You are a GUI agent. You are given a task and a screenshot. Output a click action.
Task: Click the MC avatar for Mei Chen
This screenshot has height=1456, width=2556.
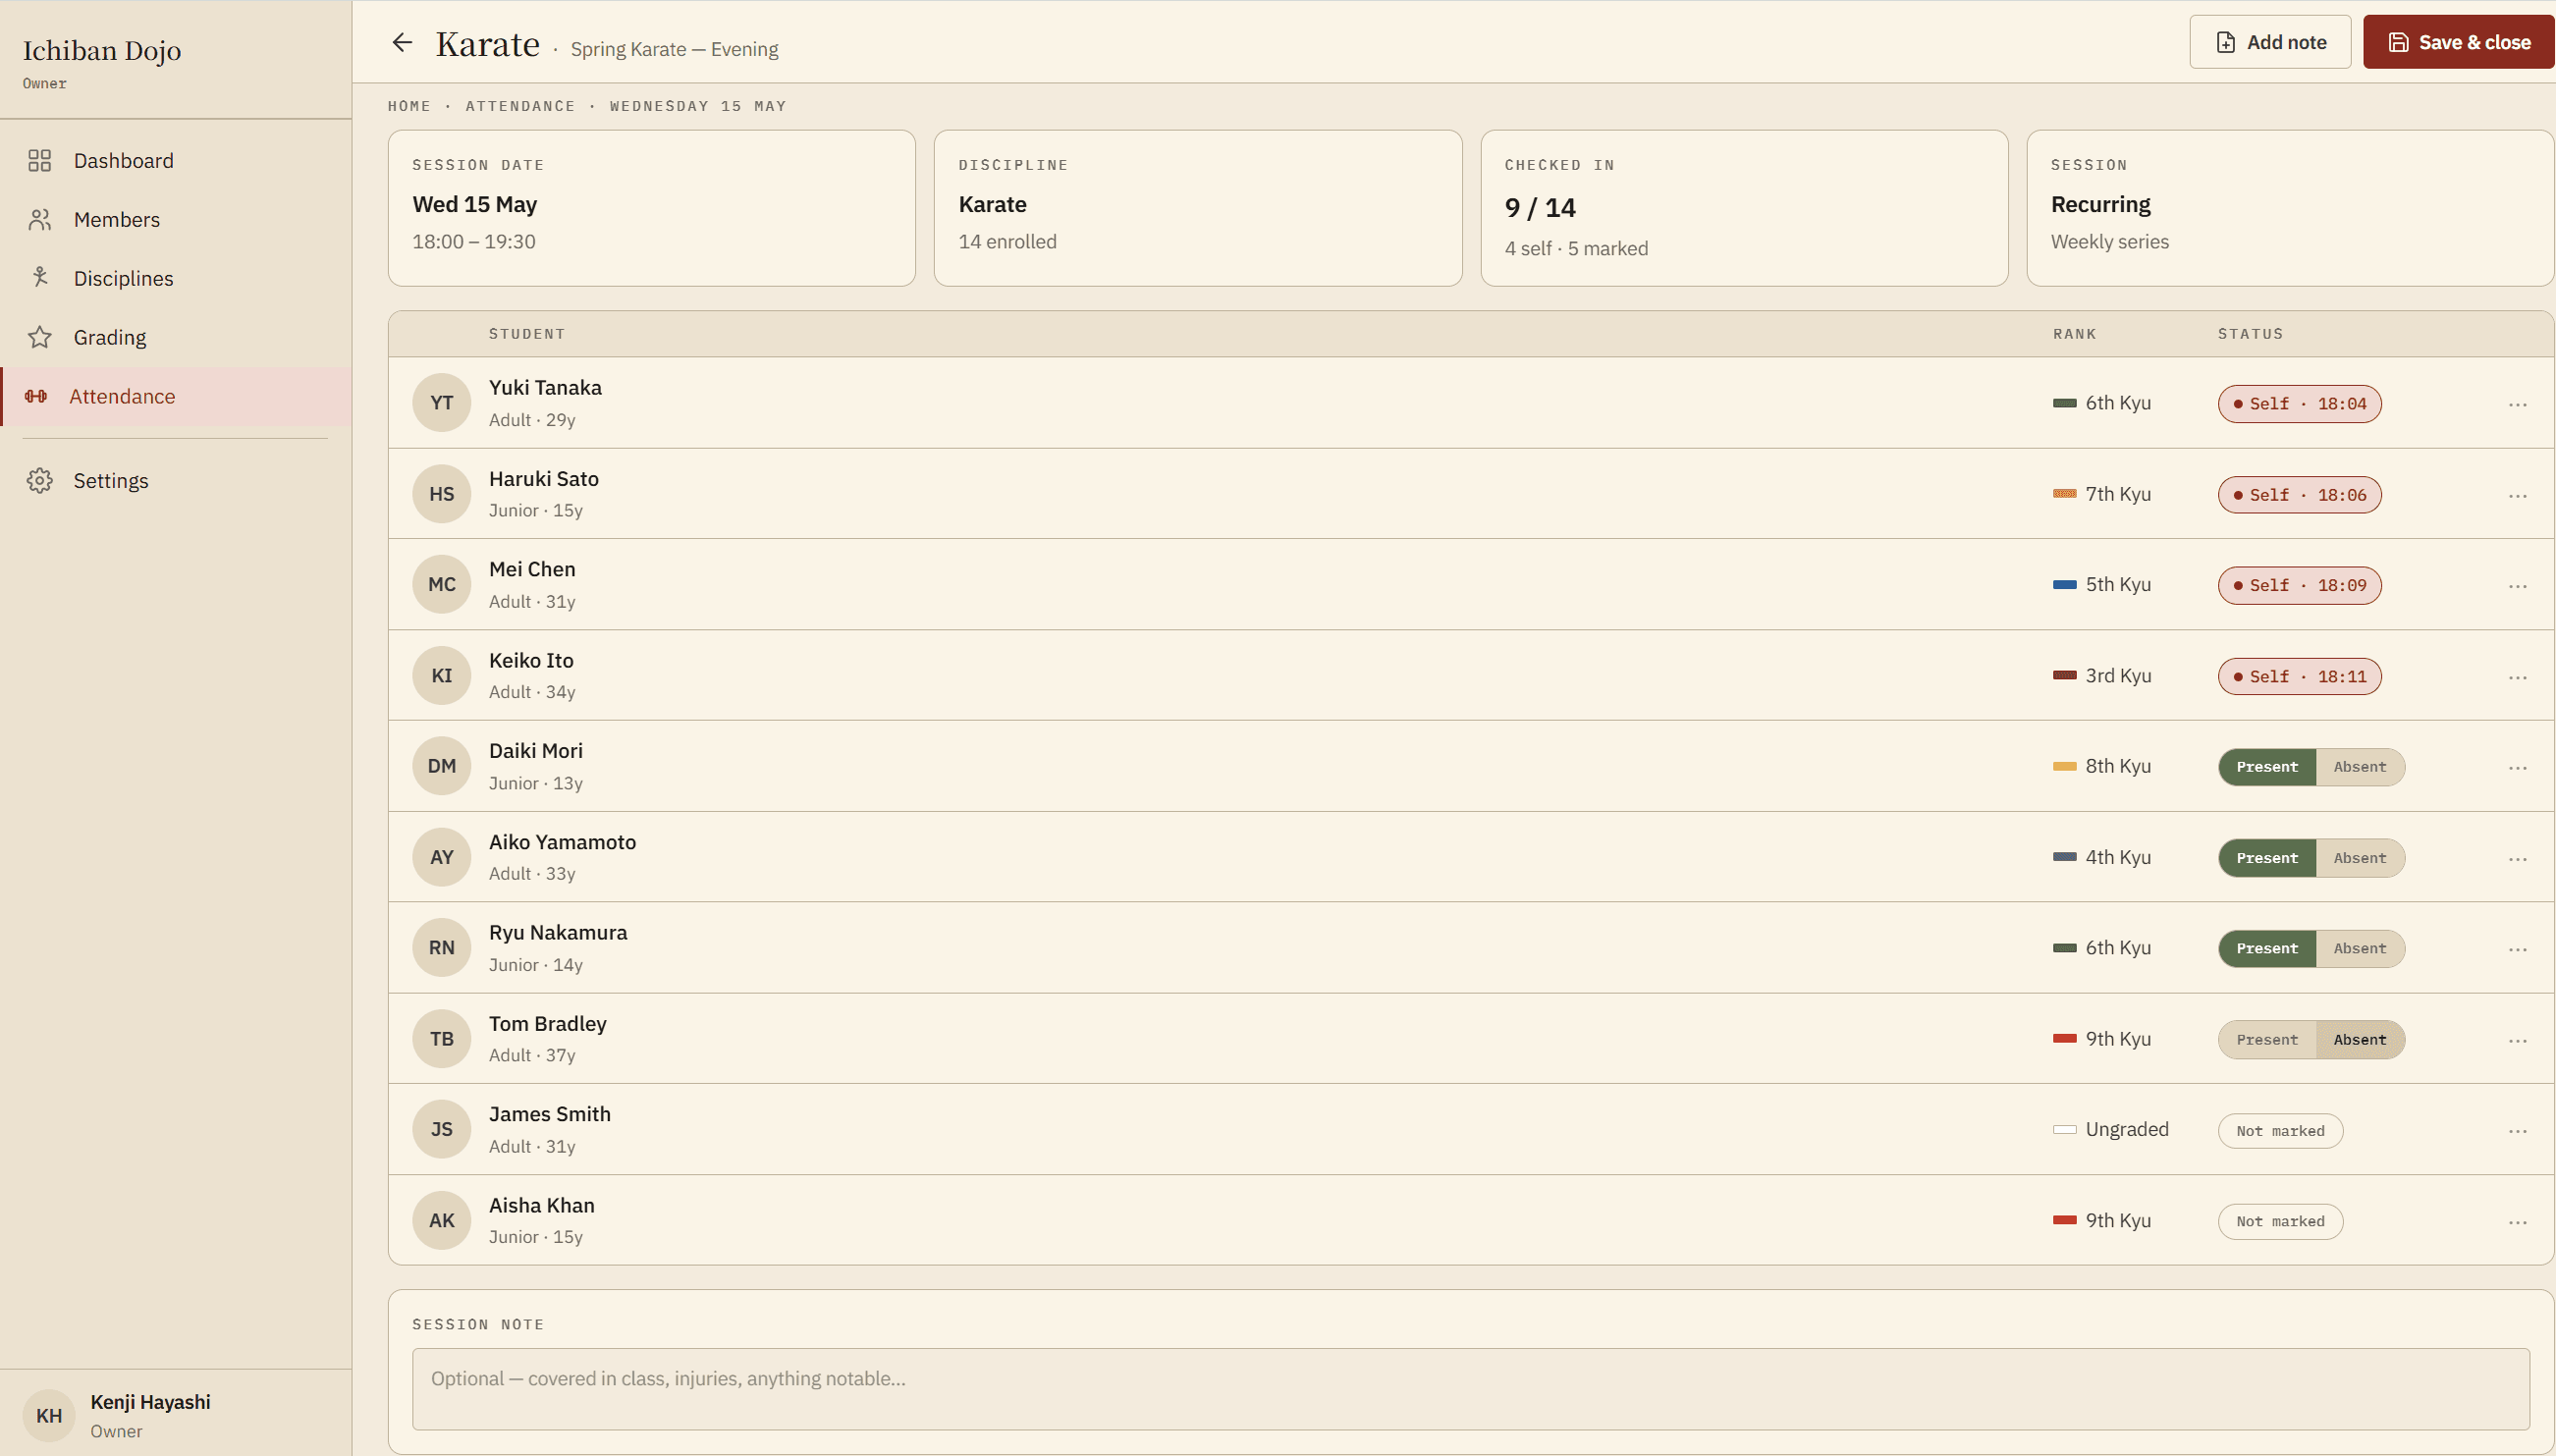(441, 585)
